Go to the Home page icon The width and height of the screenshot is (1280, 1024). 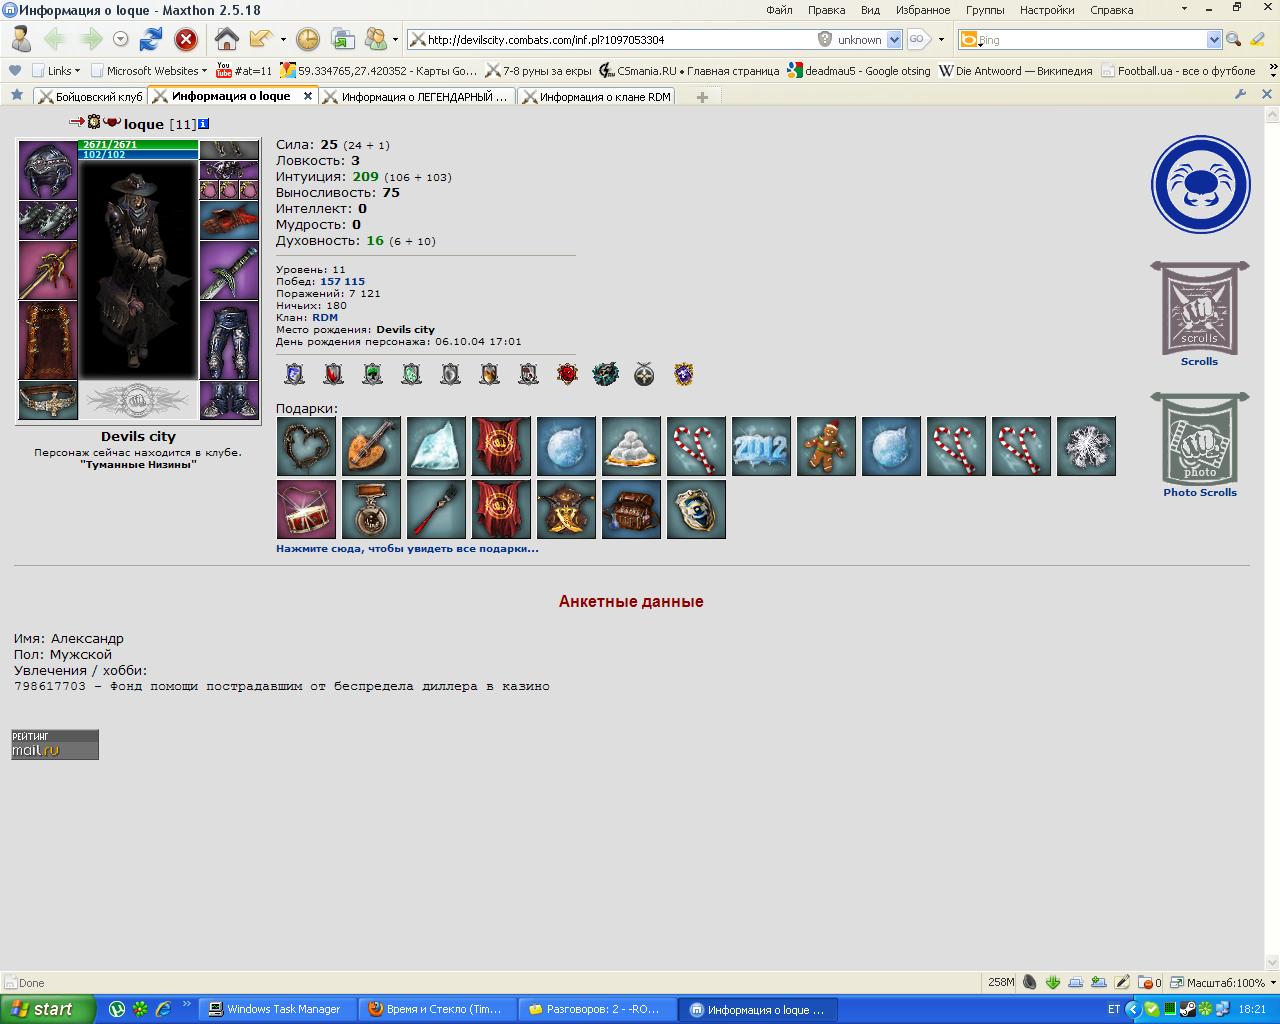[x=227, y=39]
